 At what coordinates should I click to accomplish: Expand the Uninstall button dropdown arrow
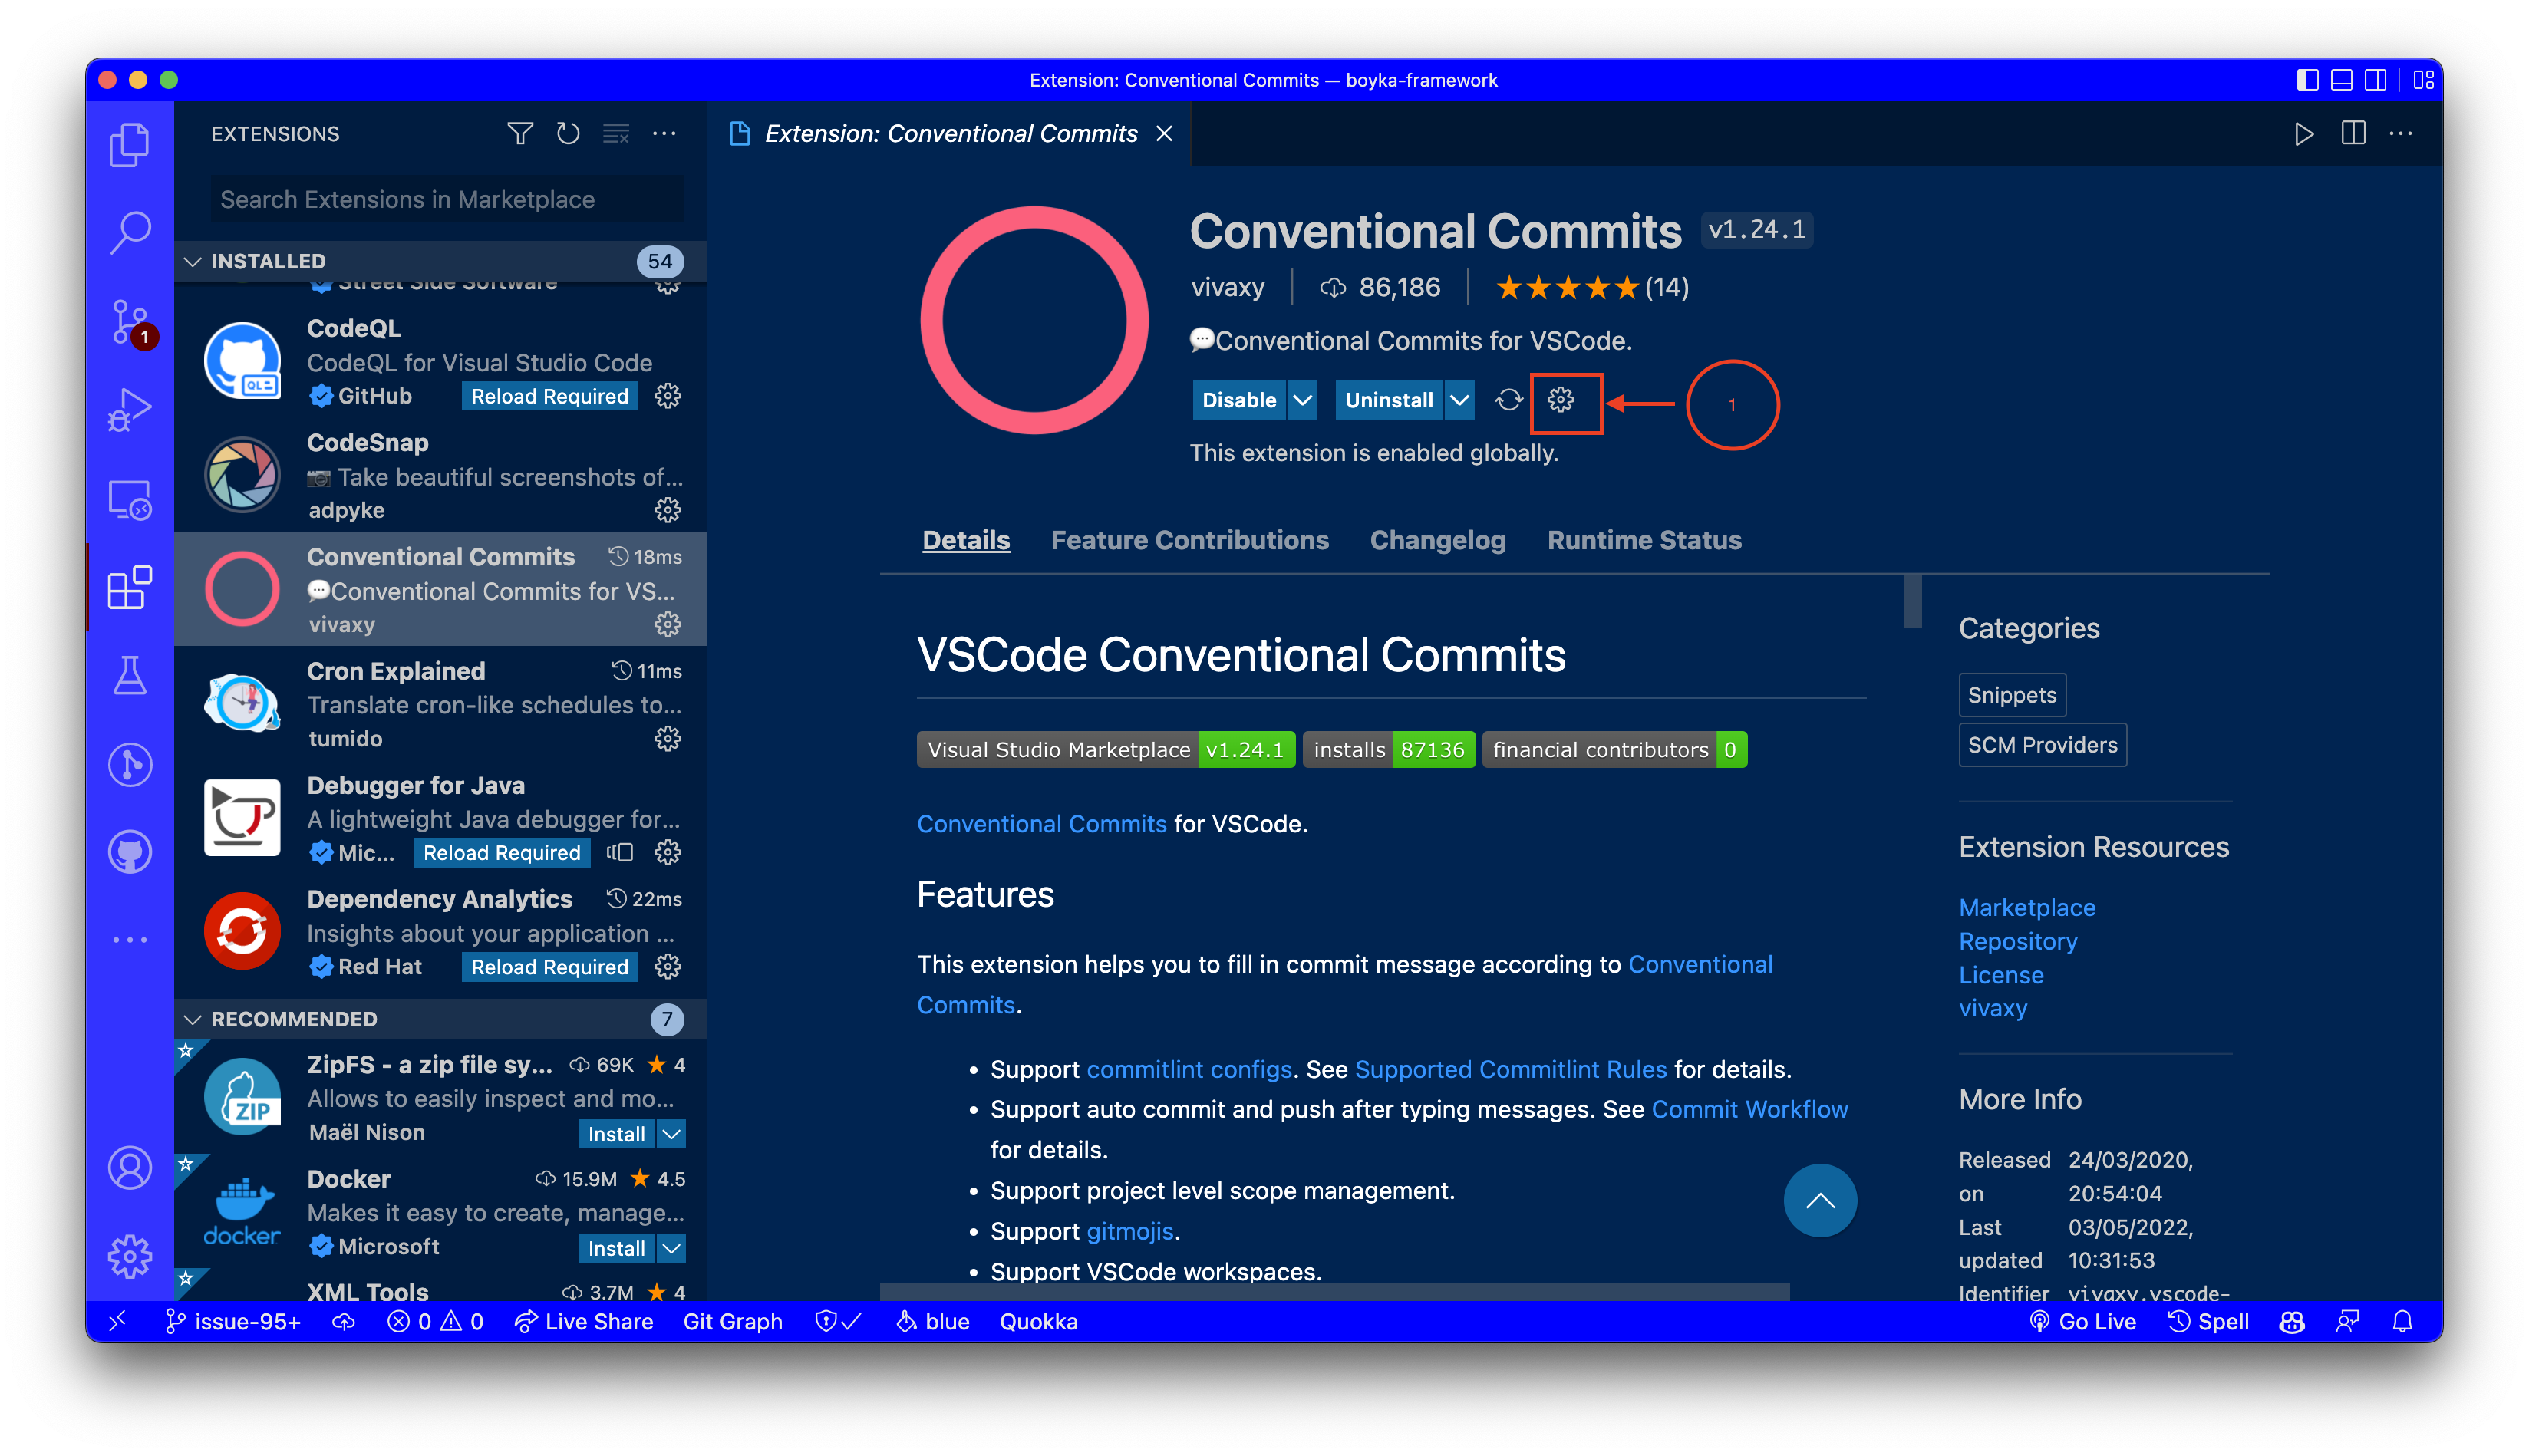[1459, 401]
